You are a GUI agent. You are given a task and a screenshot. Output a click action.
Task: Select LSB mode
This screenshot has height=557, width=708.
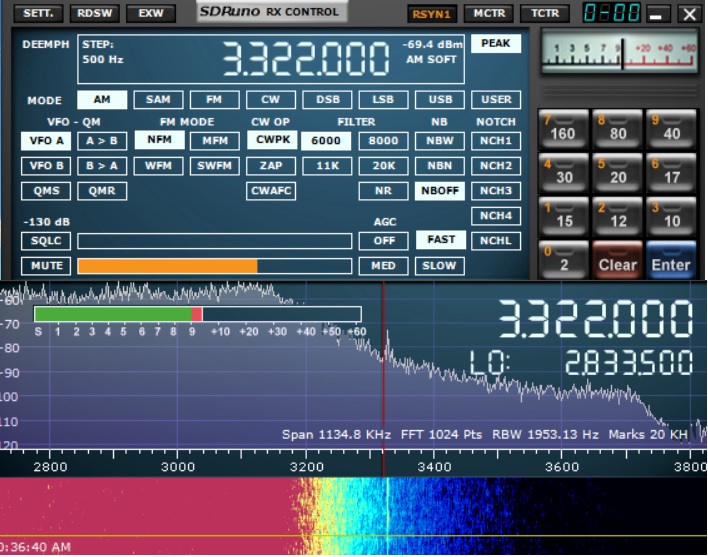pyautogui.click(x=383, y=99)
